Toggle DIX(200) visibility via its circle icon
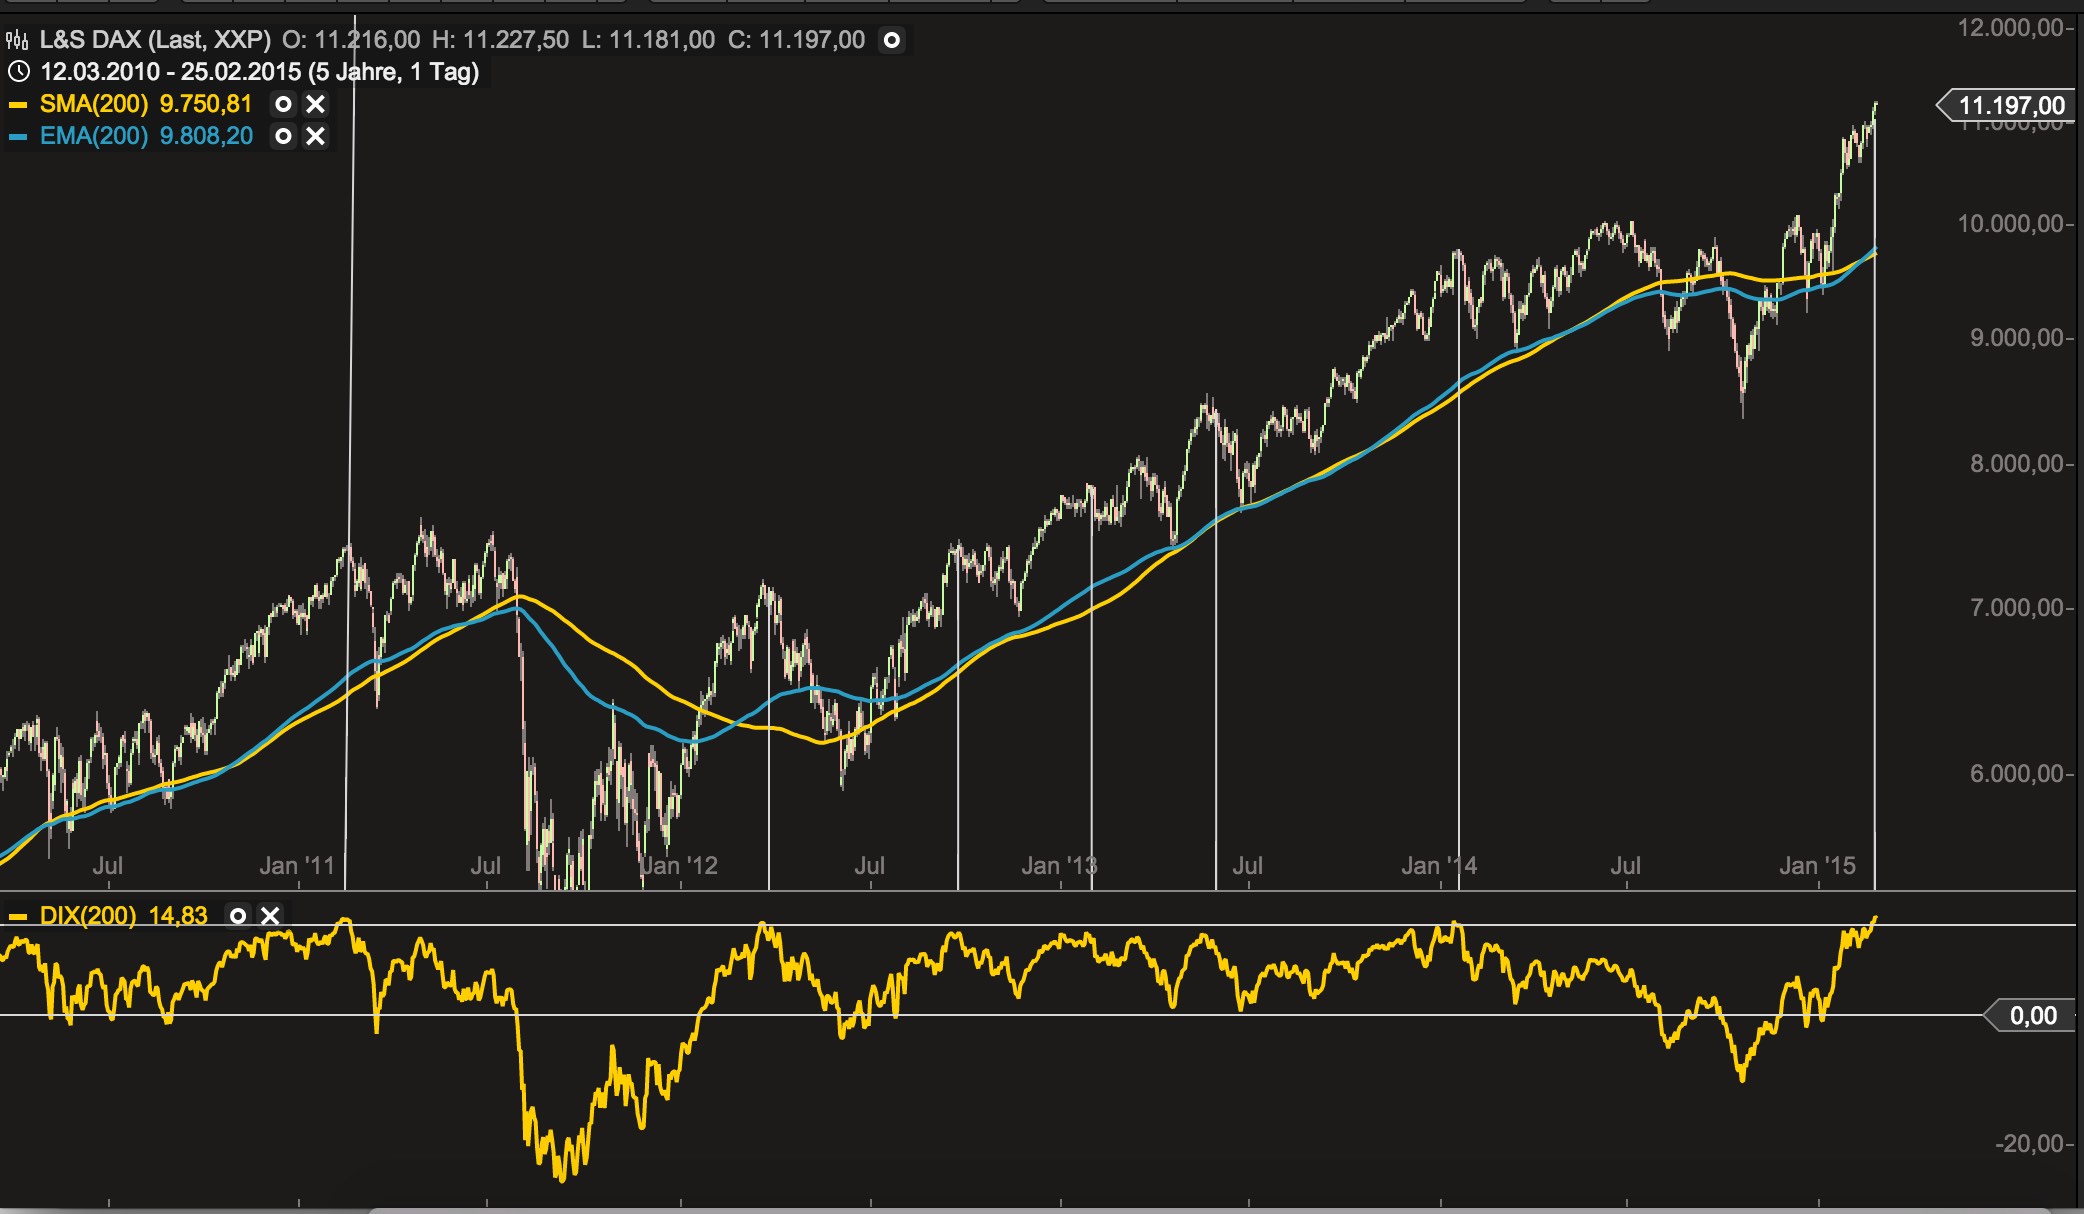2084x1214 pixels. [x=239, y=916]
